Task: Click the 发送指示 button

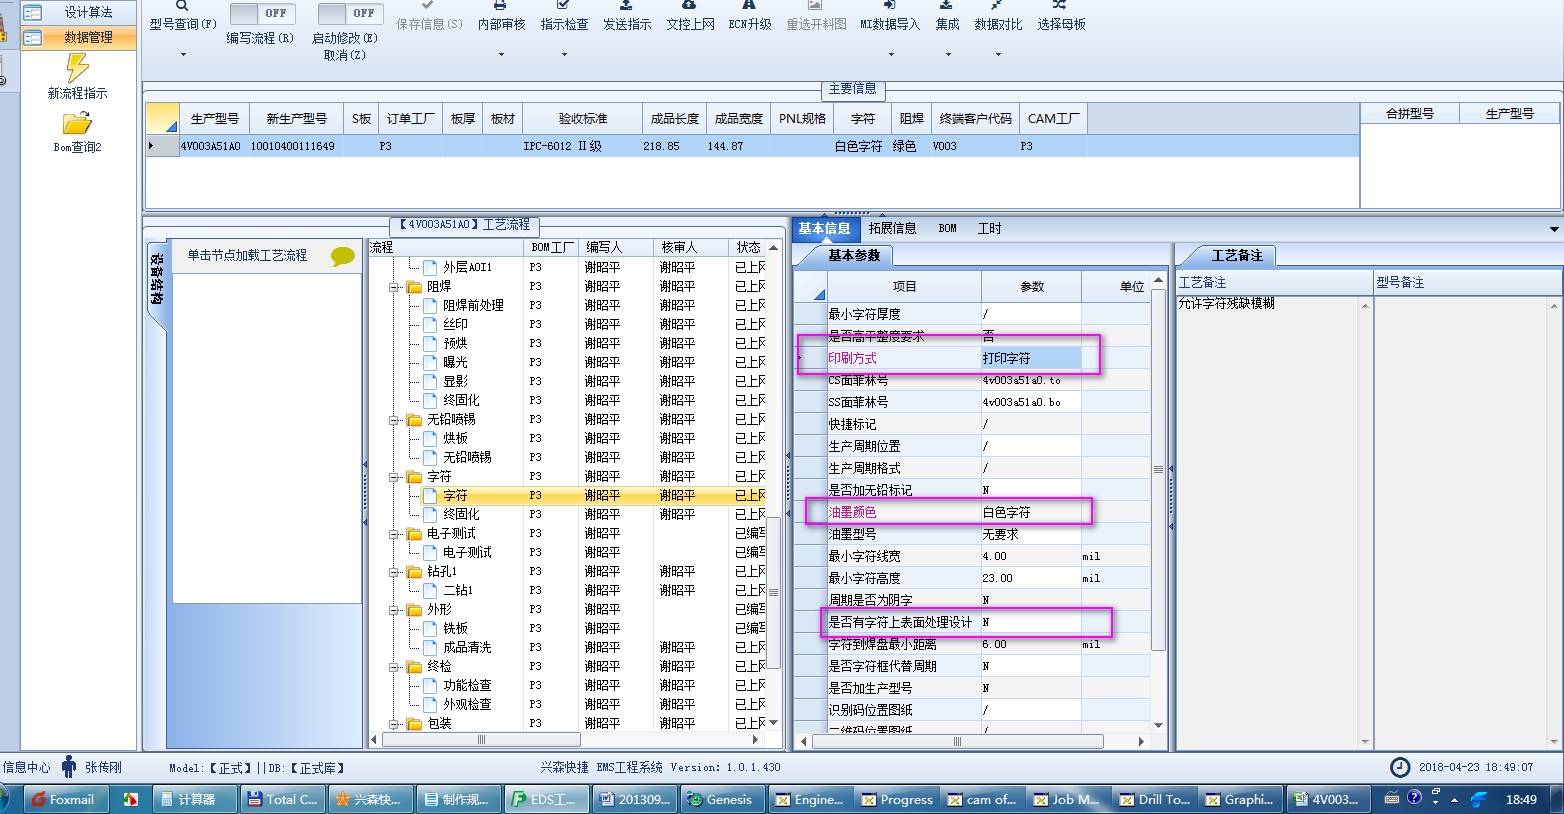Action: pyautogui.click(x=627, y=17)
